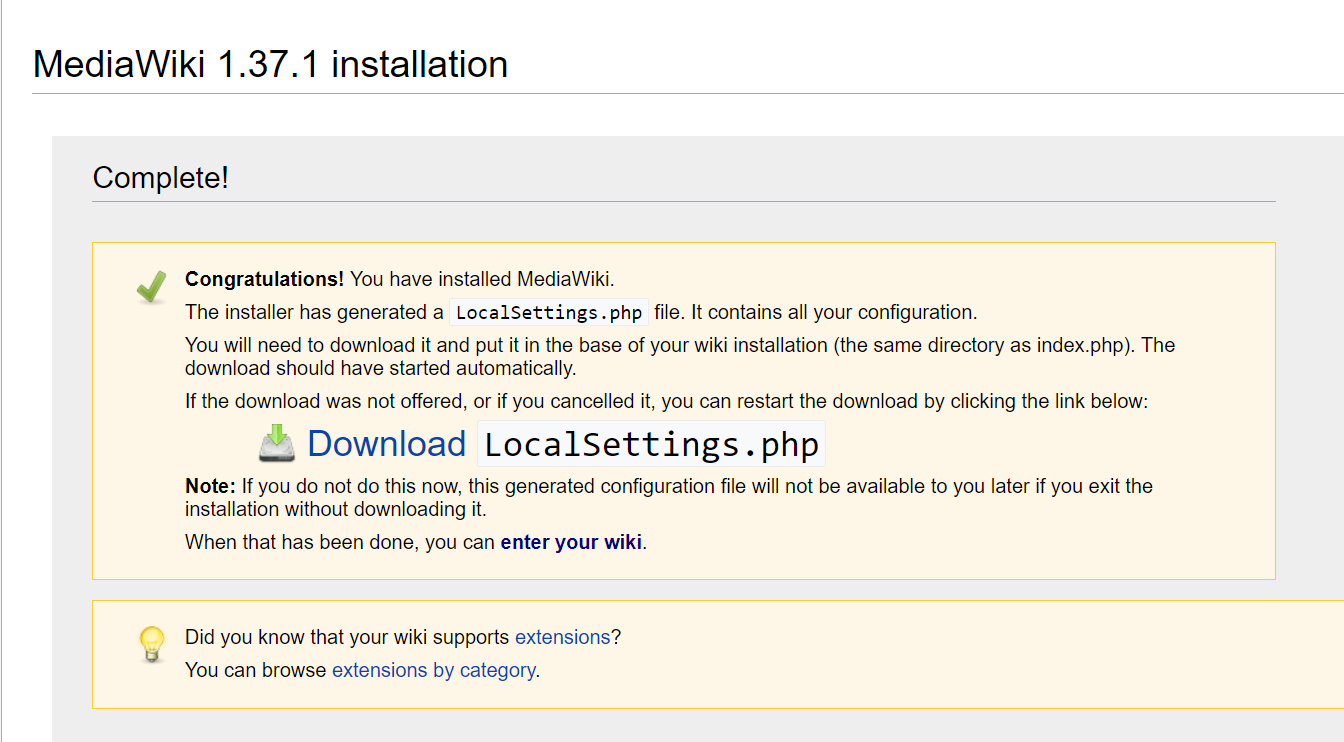The height and width of the screenshot is (742, 1344).
Task: Click the restart download instruction line
Action: coord(665,400)
